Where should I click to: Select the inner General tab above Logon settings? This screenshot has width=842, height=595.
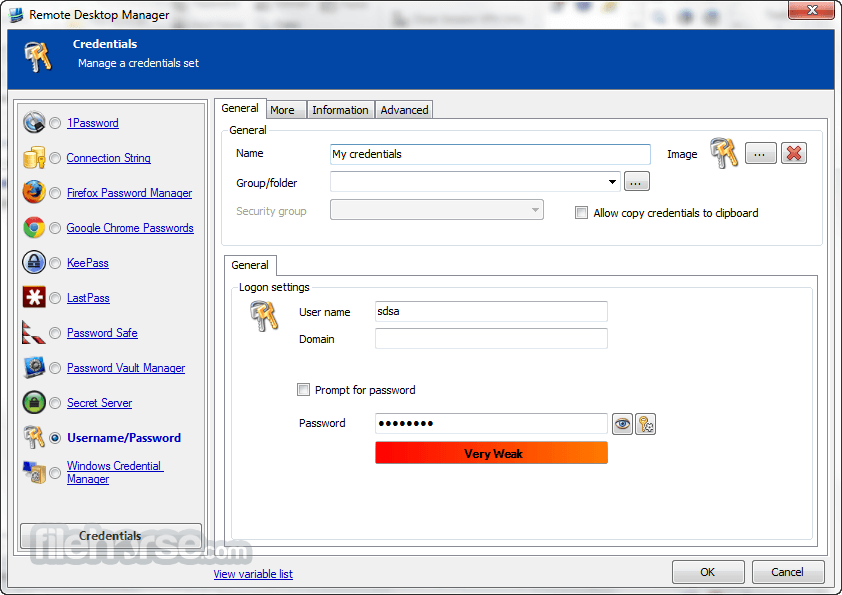[x=250, y=265]
